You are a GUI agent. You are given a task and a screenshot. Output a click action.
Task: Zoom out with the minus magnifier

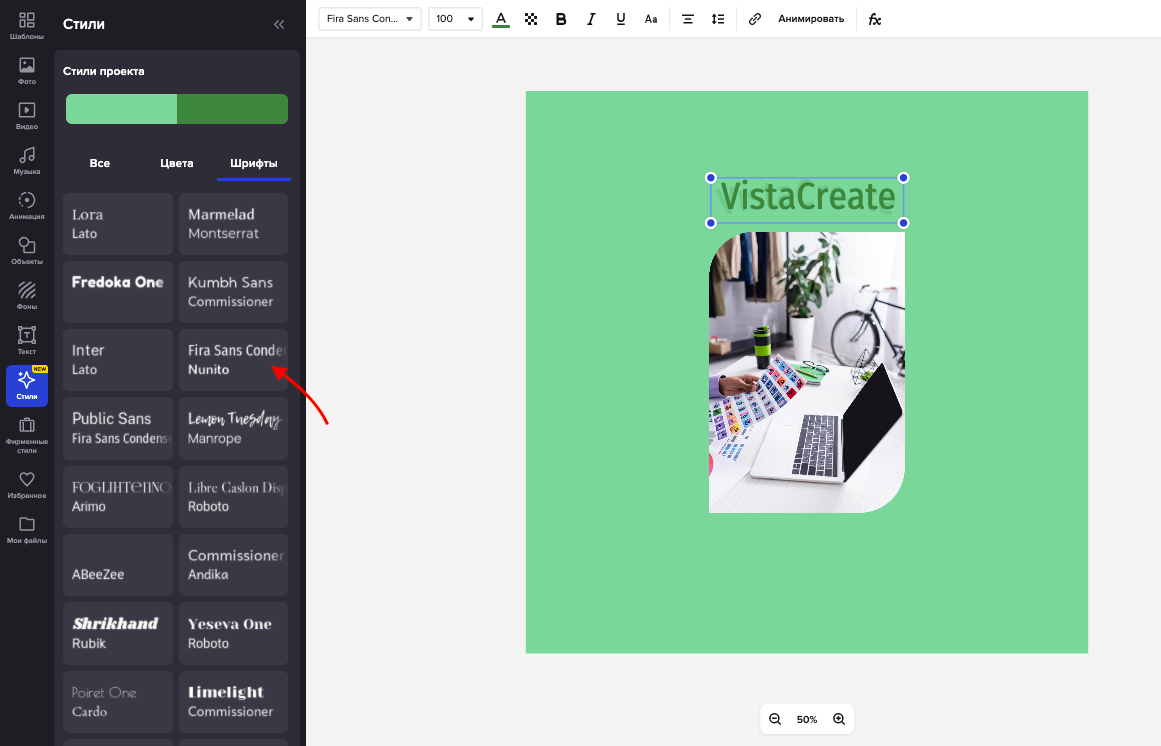click(x=775, y=719)
